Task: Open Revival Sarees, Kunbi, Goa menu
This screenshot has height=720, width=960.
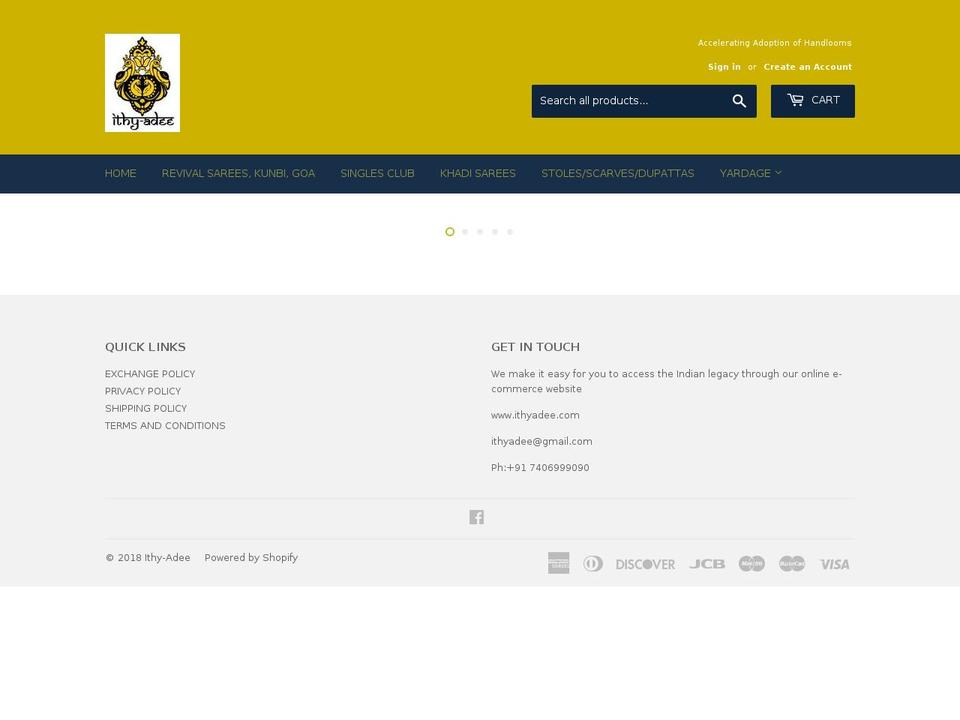Action: [238, 173]
